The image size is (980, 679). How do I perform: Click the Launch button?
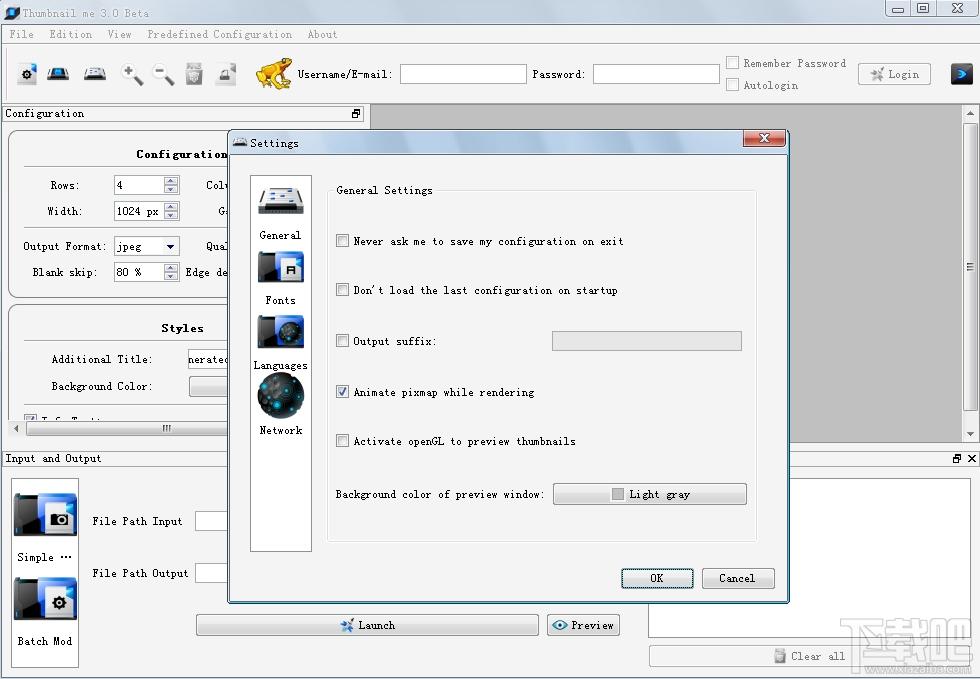pyautogui.click(x=367, y=625)
